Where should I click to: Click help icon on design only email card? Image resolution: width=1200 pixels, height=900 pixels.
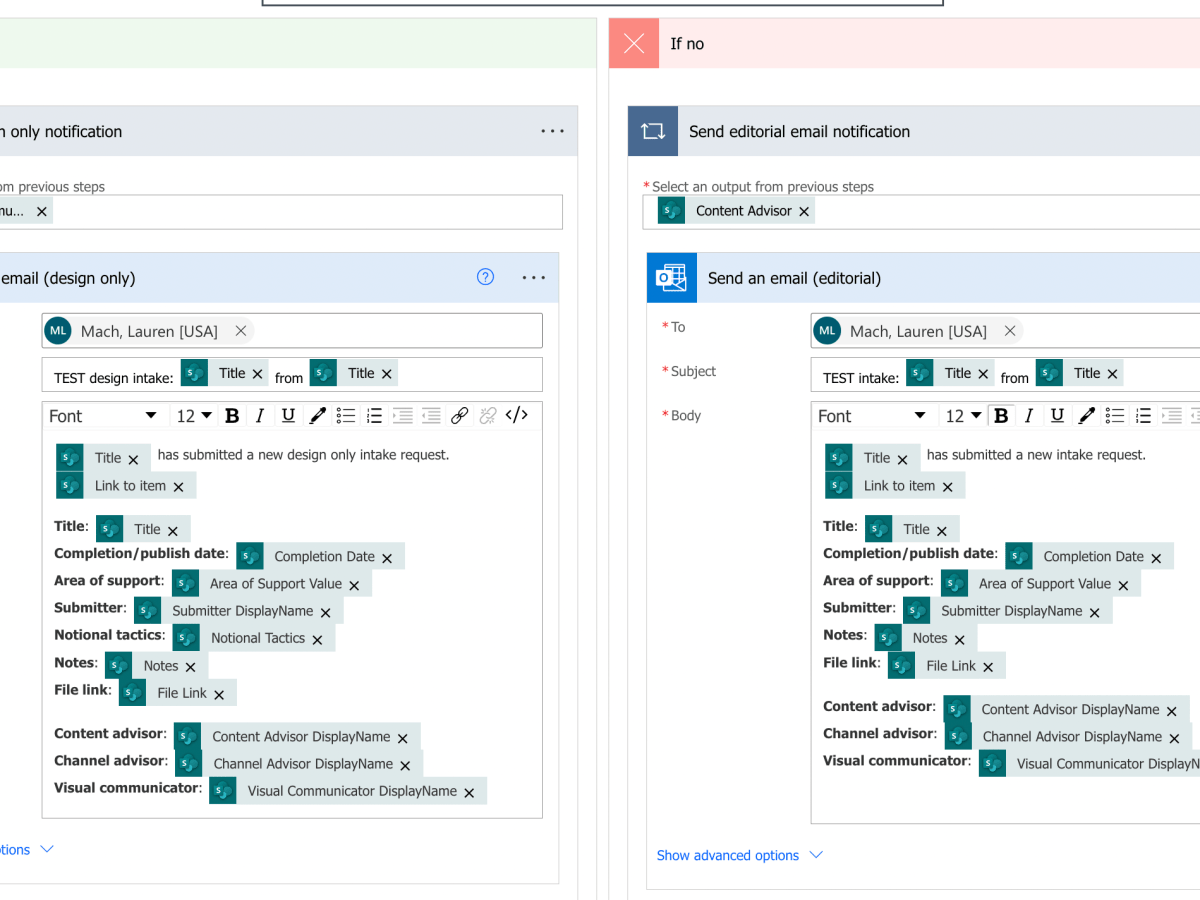pos(485,278)
